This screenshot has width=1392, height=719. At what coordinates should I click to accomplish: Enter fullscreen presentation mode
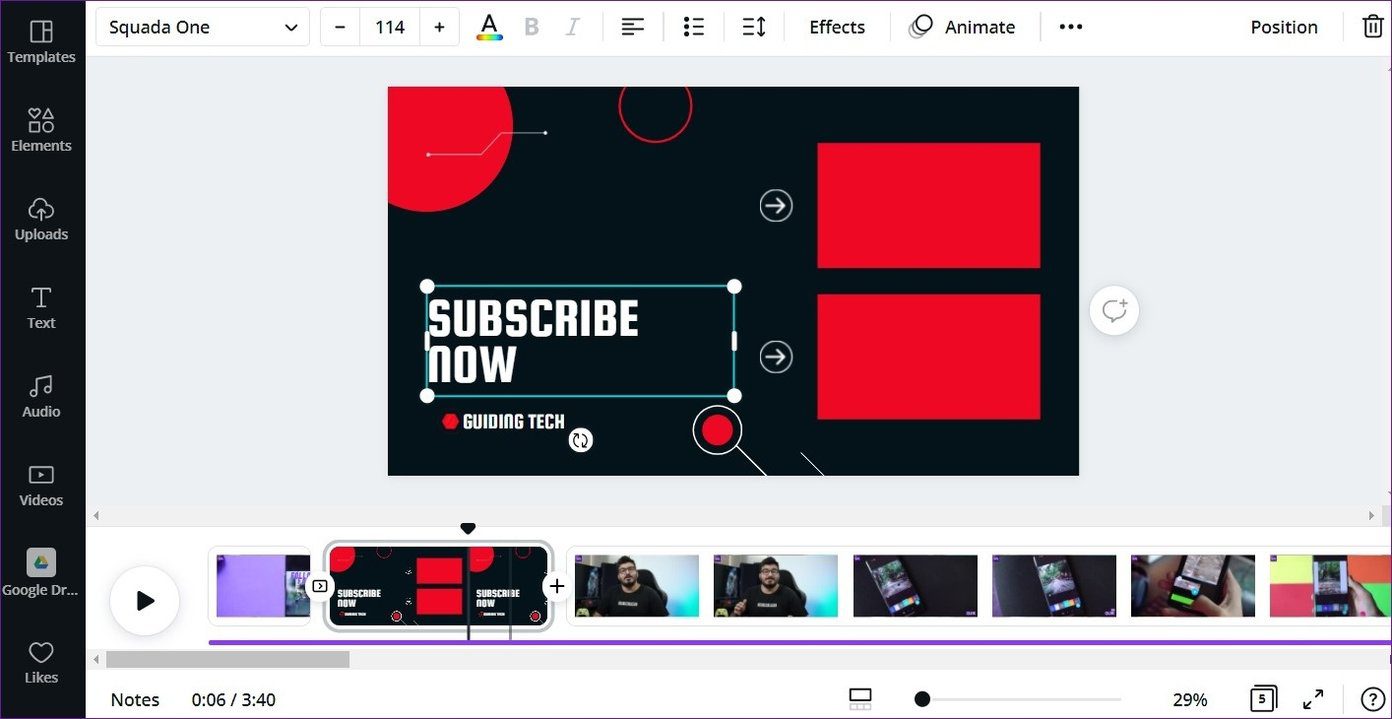[x=1313, y=699]
